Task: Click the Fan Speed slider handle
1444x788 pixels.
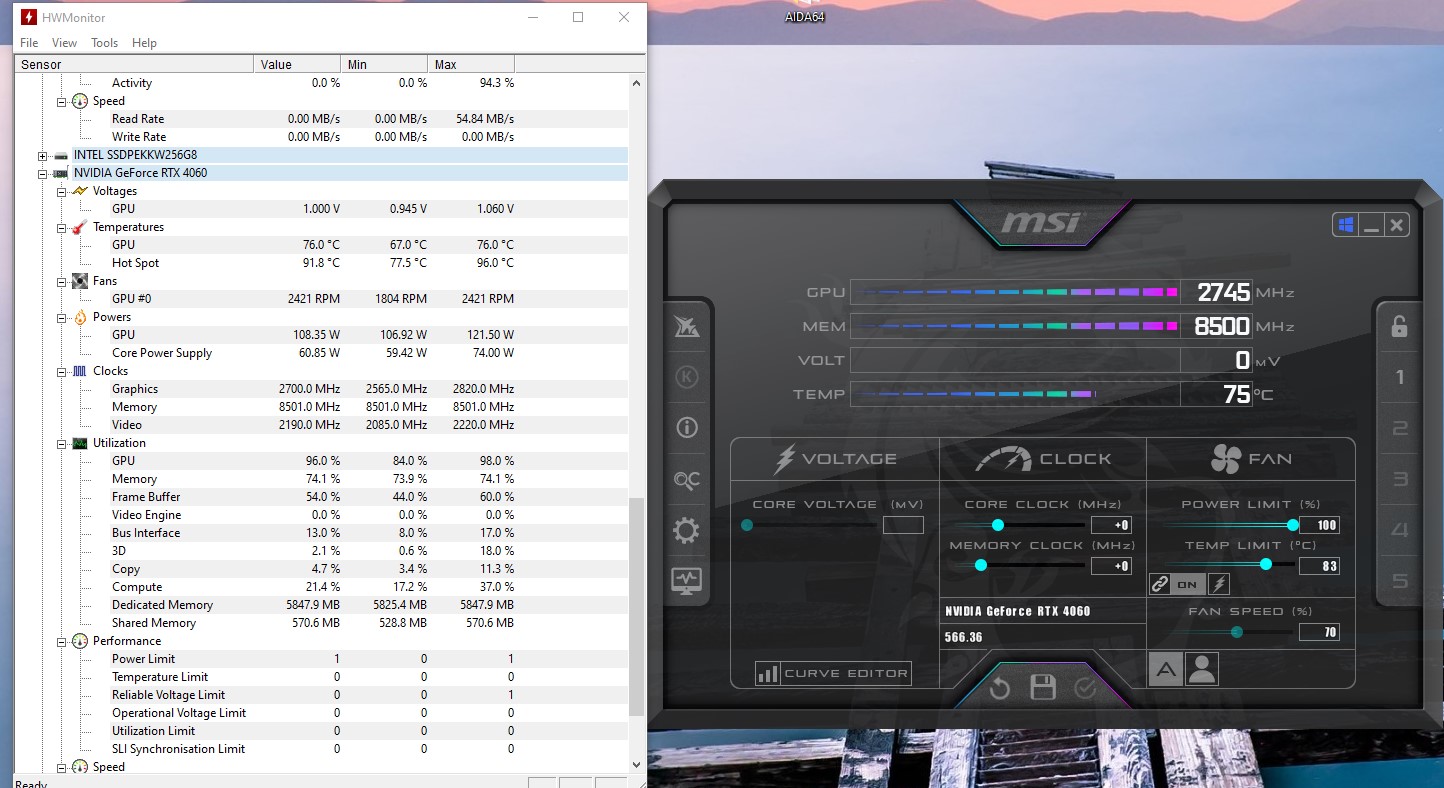Action: 1237,631
